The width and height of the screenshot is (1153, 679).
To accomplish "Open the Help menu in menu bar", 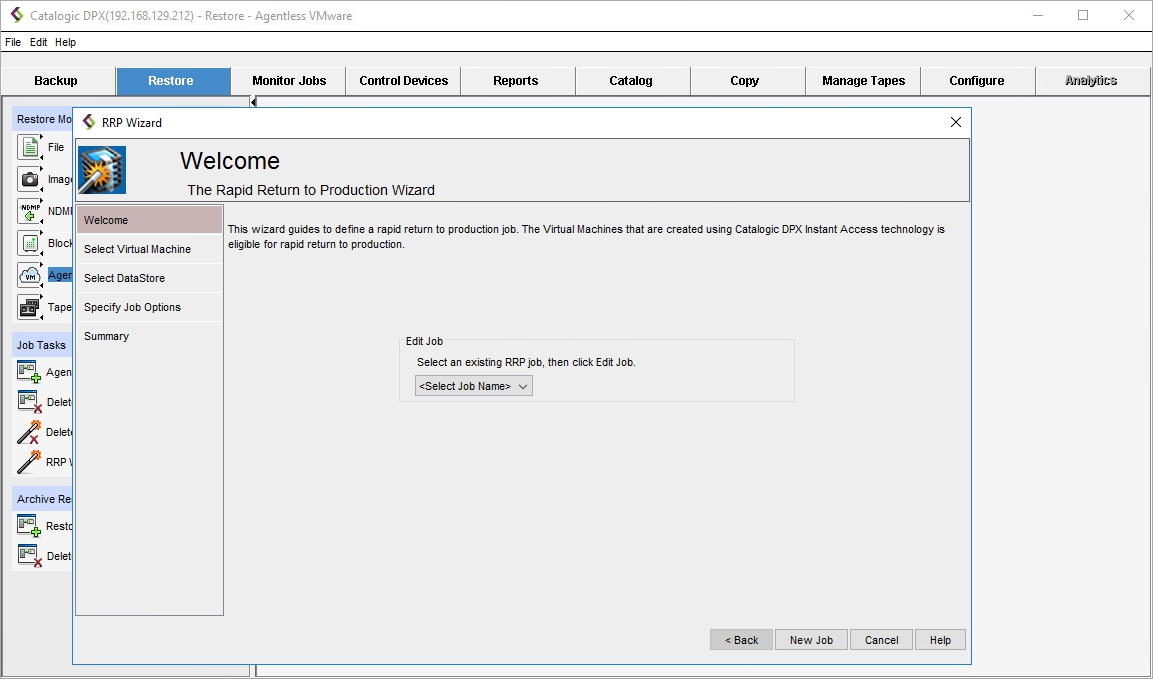I will click(x=65, y=42).
